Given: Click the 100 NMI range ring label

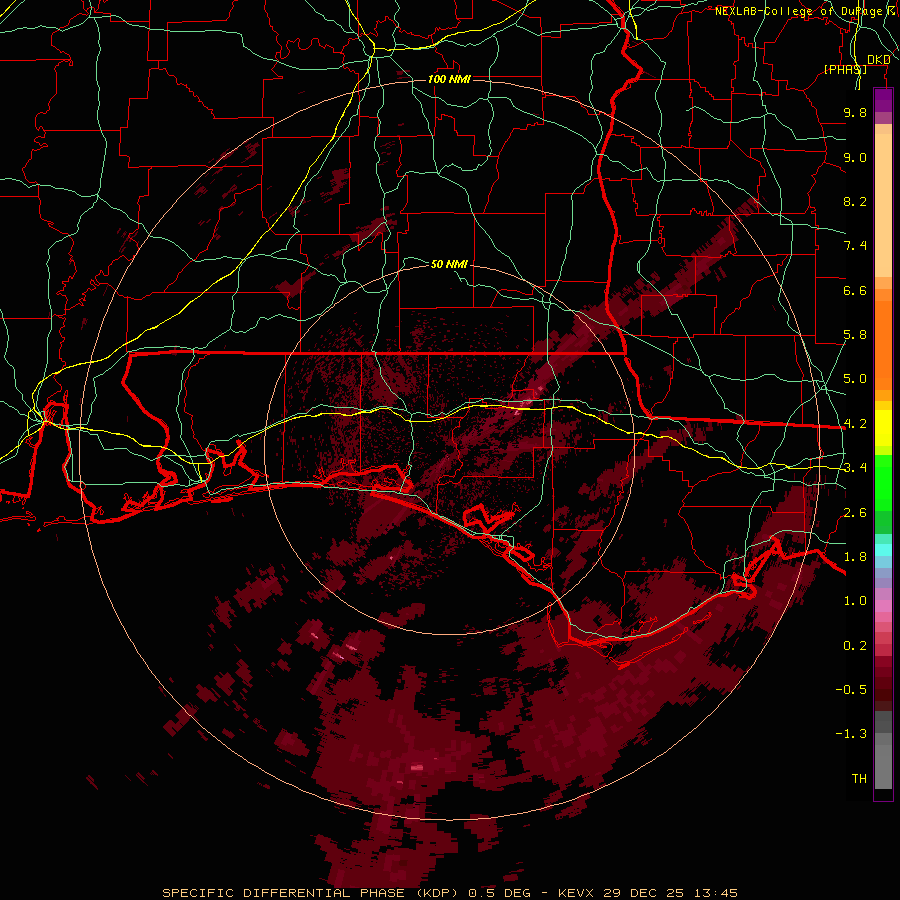Looking at the screenshot, I should [449, 79].
